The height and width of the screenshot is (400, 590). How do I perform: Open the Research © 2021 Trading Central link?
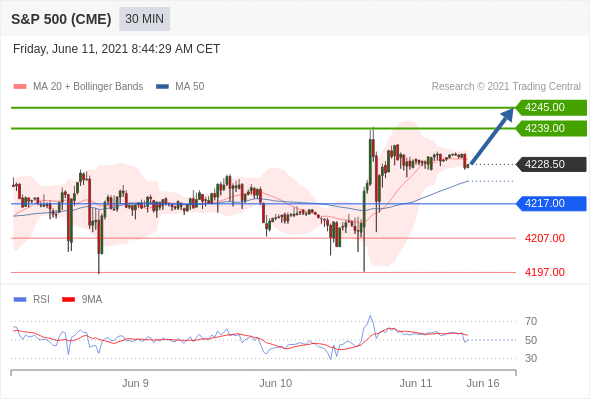(506, 87)
